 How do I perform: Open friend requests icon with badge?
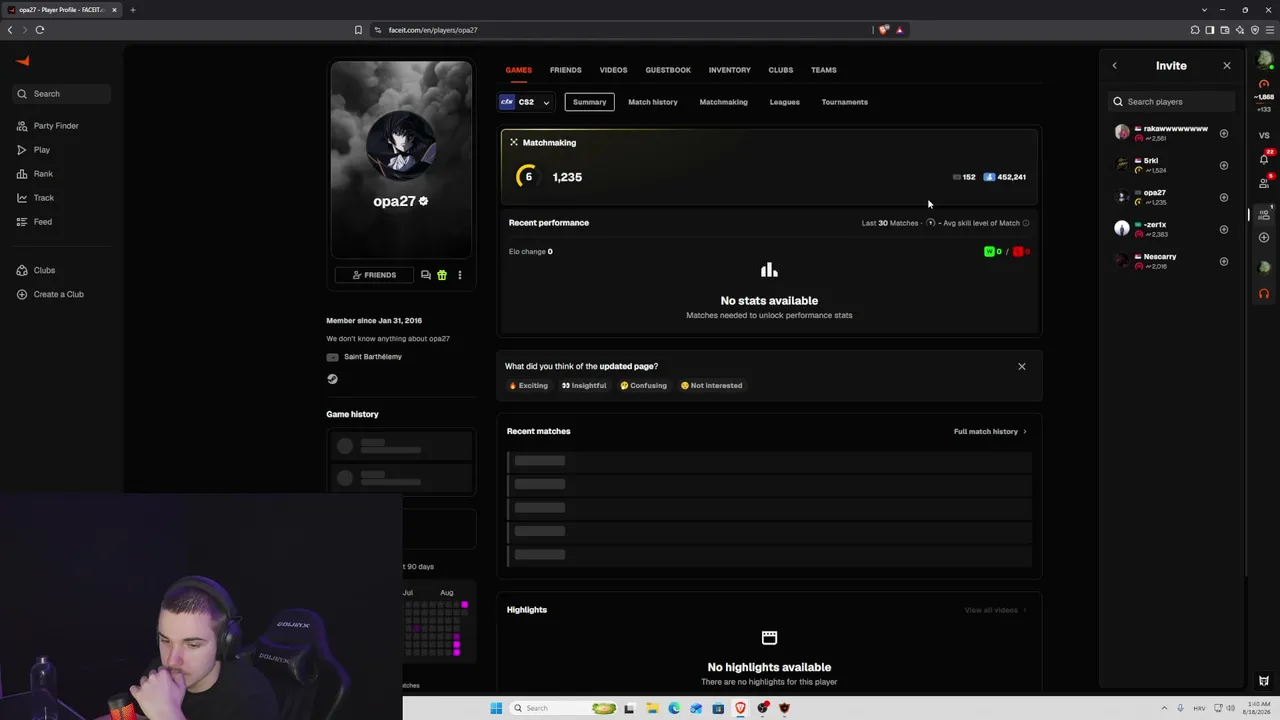[x=1264, y=182]
